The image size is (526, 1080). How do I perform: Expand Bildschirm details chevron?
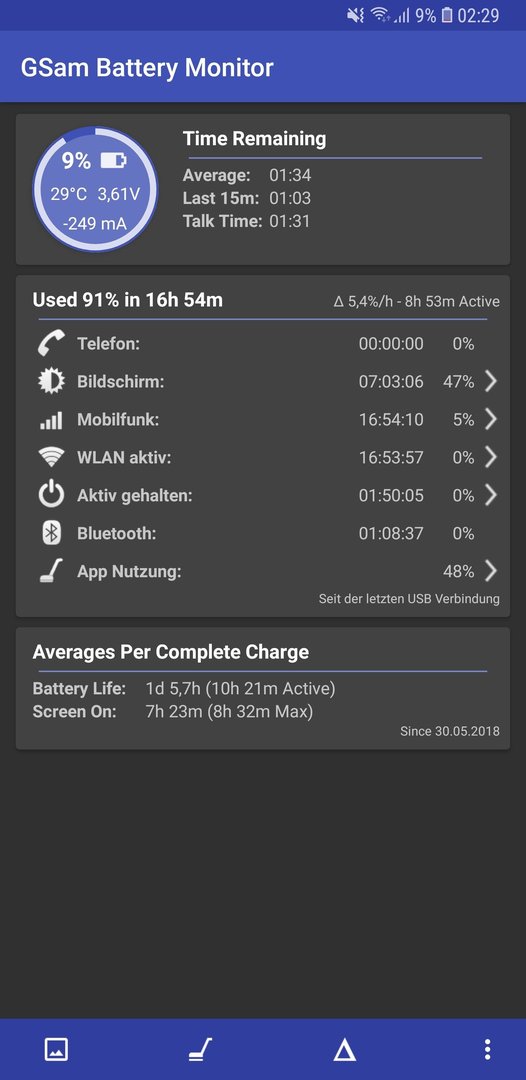tap(490, 381)
